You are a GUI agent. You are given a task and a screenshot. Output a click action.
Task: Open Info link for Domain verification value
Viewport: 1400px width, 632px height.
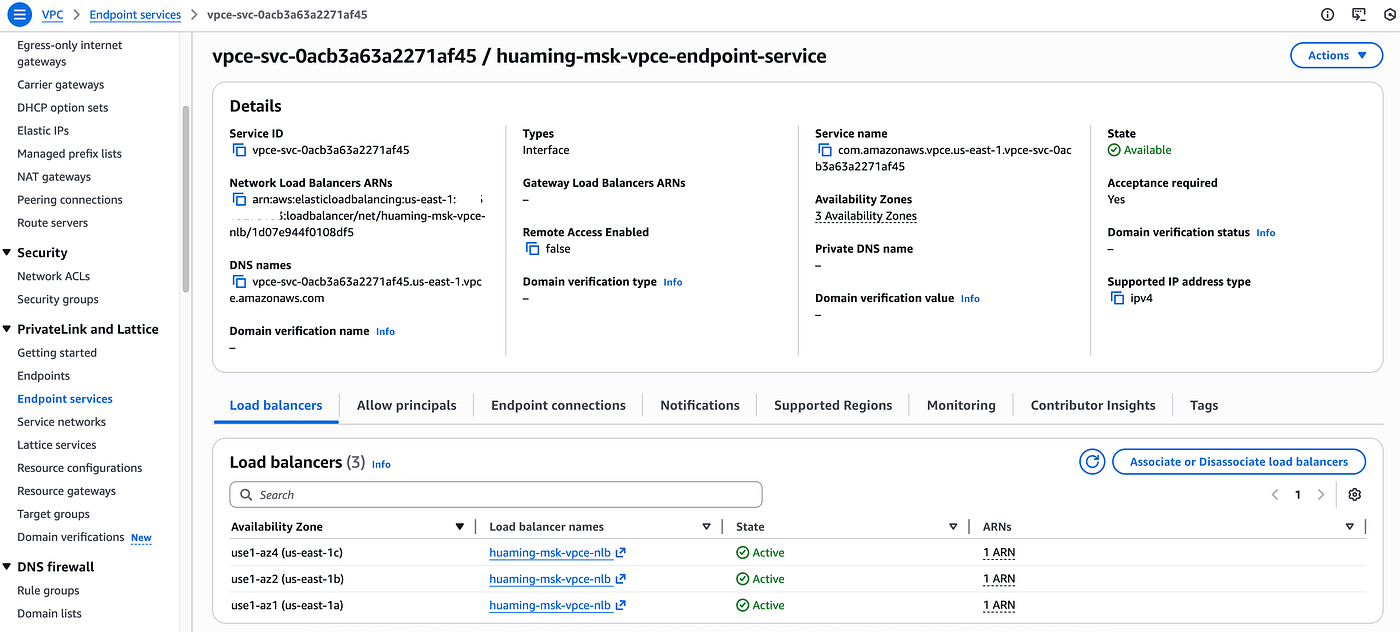[x=970, y=298]
